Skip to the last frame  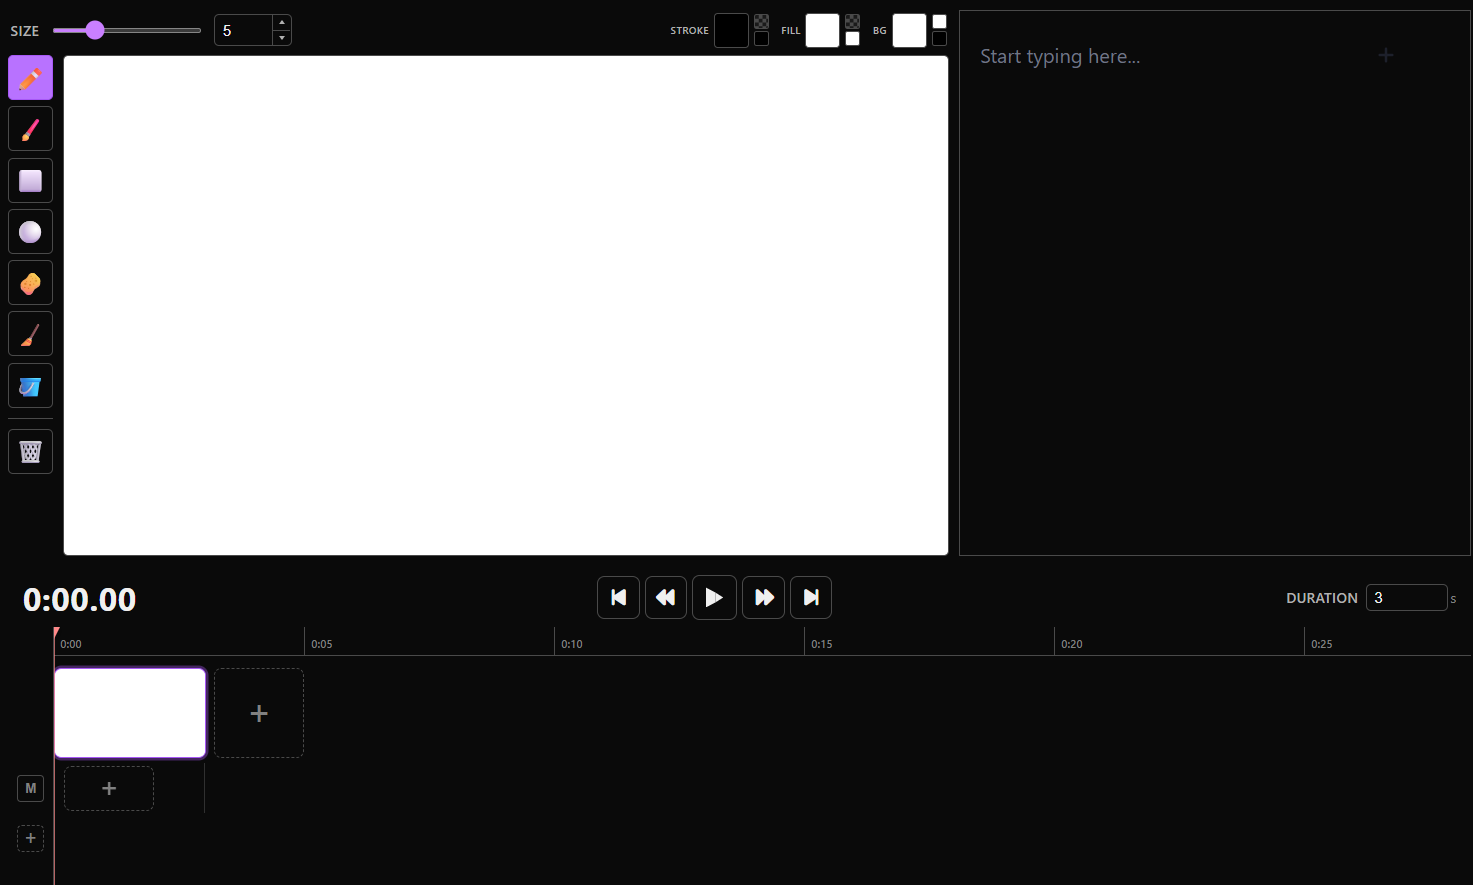coord(811,597)
